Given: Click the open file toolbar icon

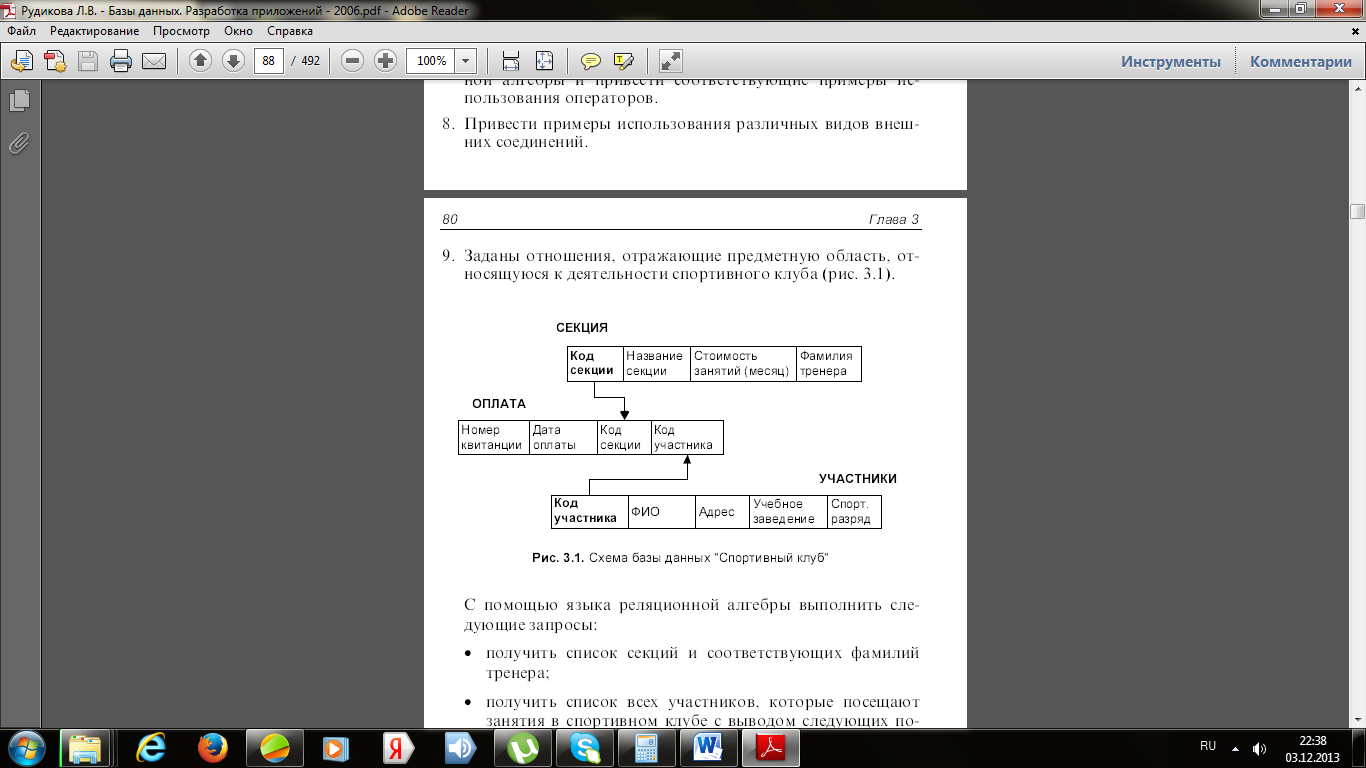Looking at the screenshot, I should tap(22, 61).
